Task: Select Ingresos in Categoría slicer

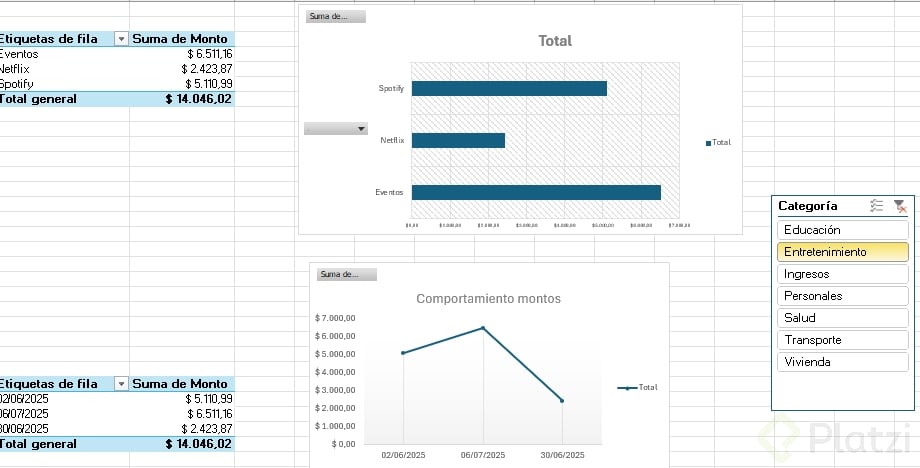Action: click(x=843, y=274)
